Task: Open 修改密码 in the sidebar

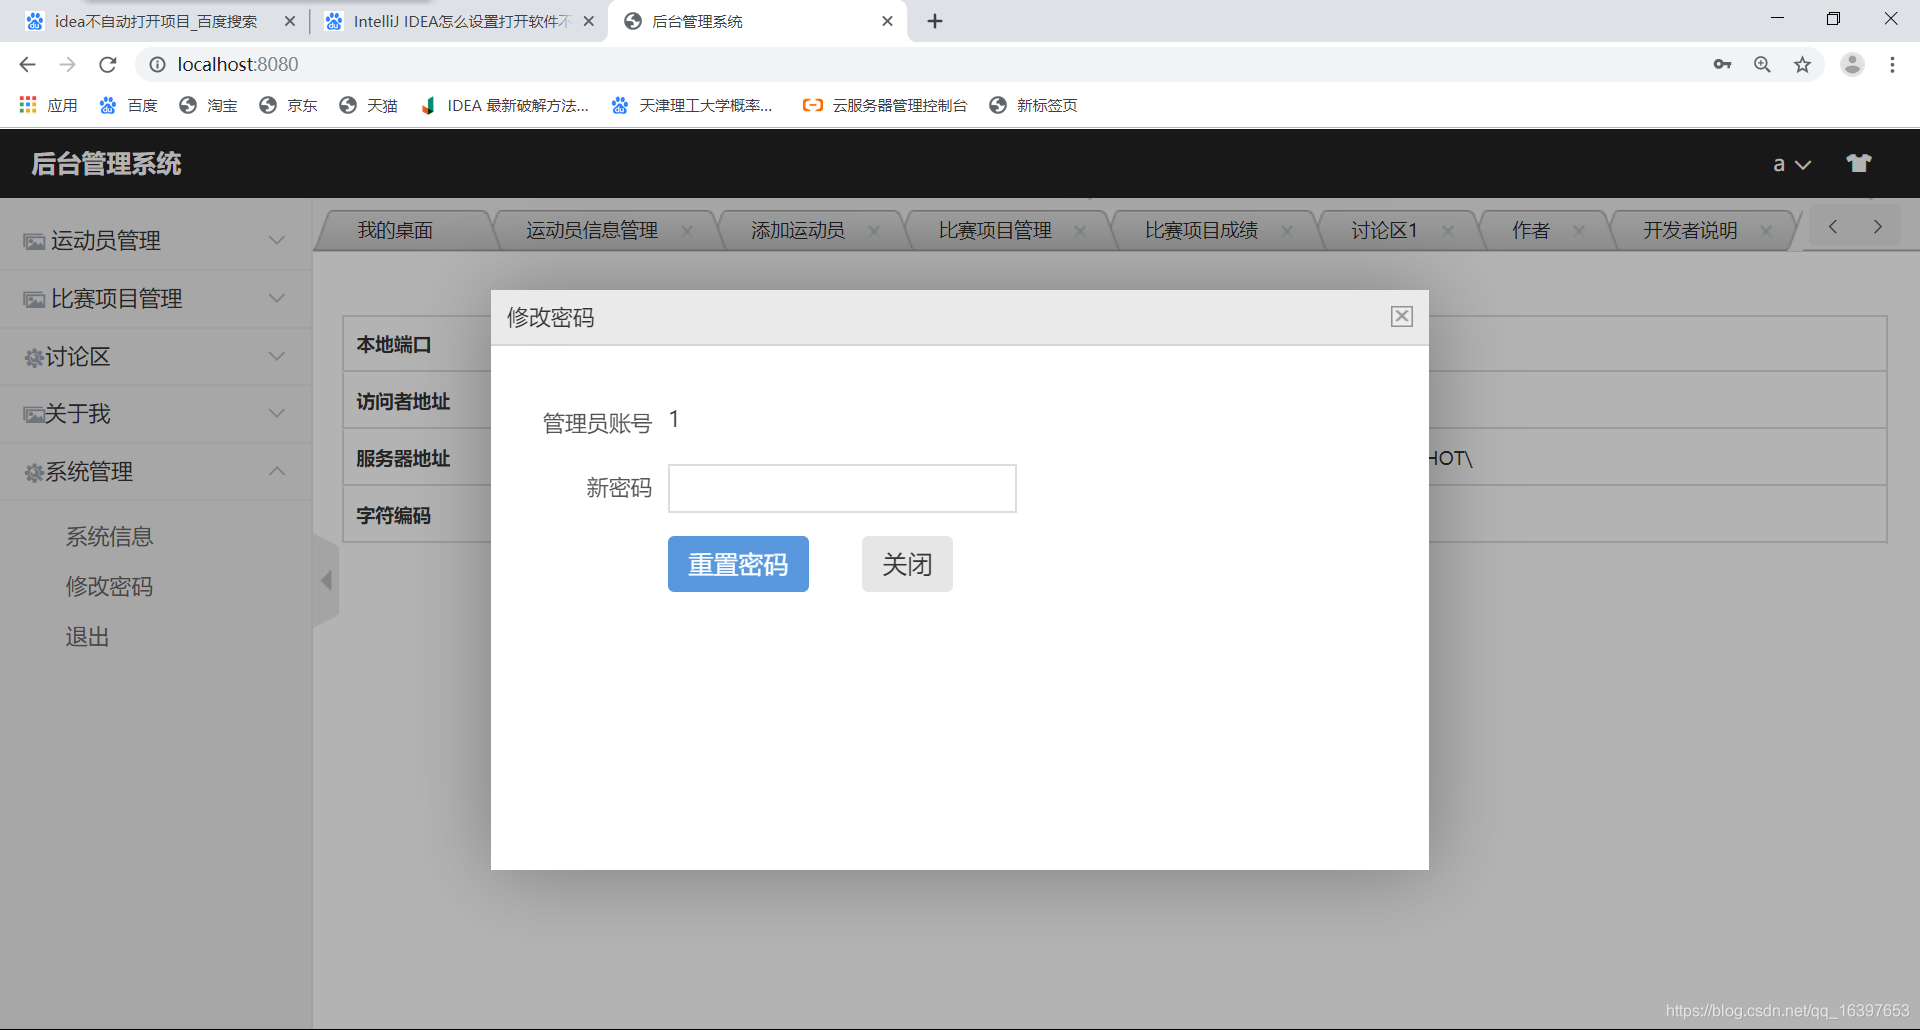Action: click(109, 587)
